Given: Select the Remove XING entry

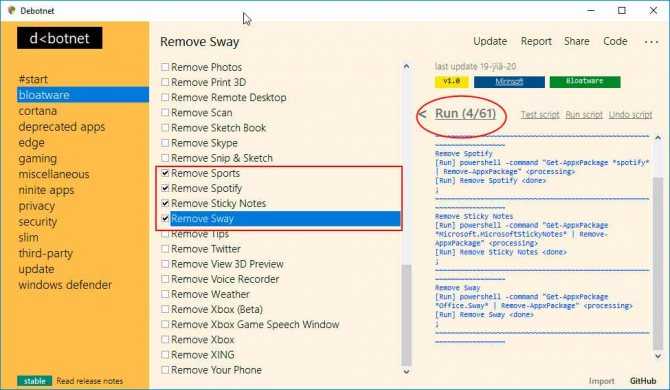Looking at the screenshot, I should 203,355.
